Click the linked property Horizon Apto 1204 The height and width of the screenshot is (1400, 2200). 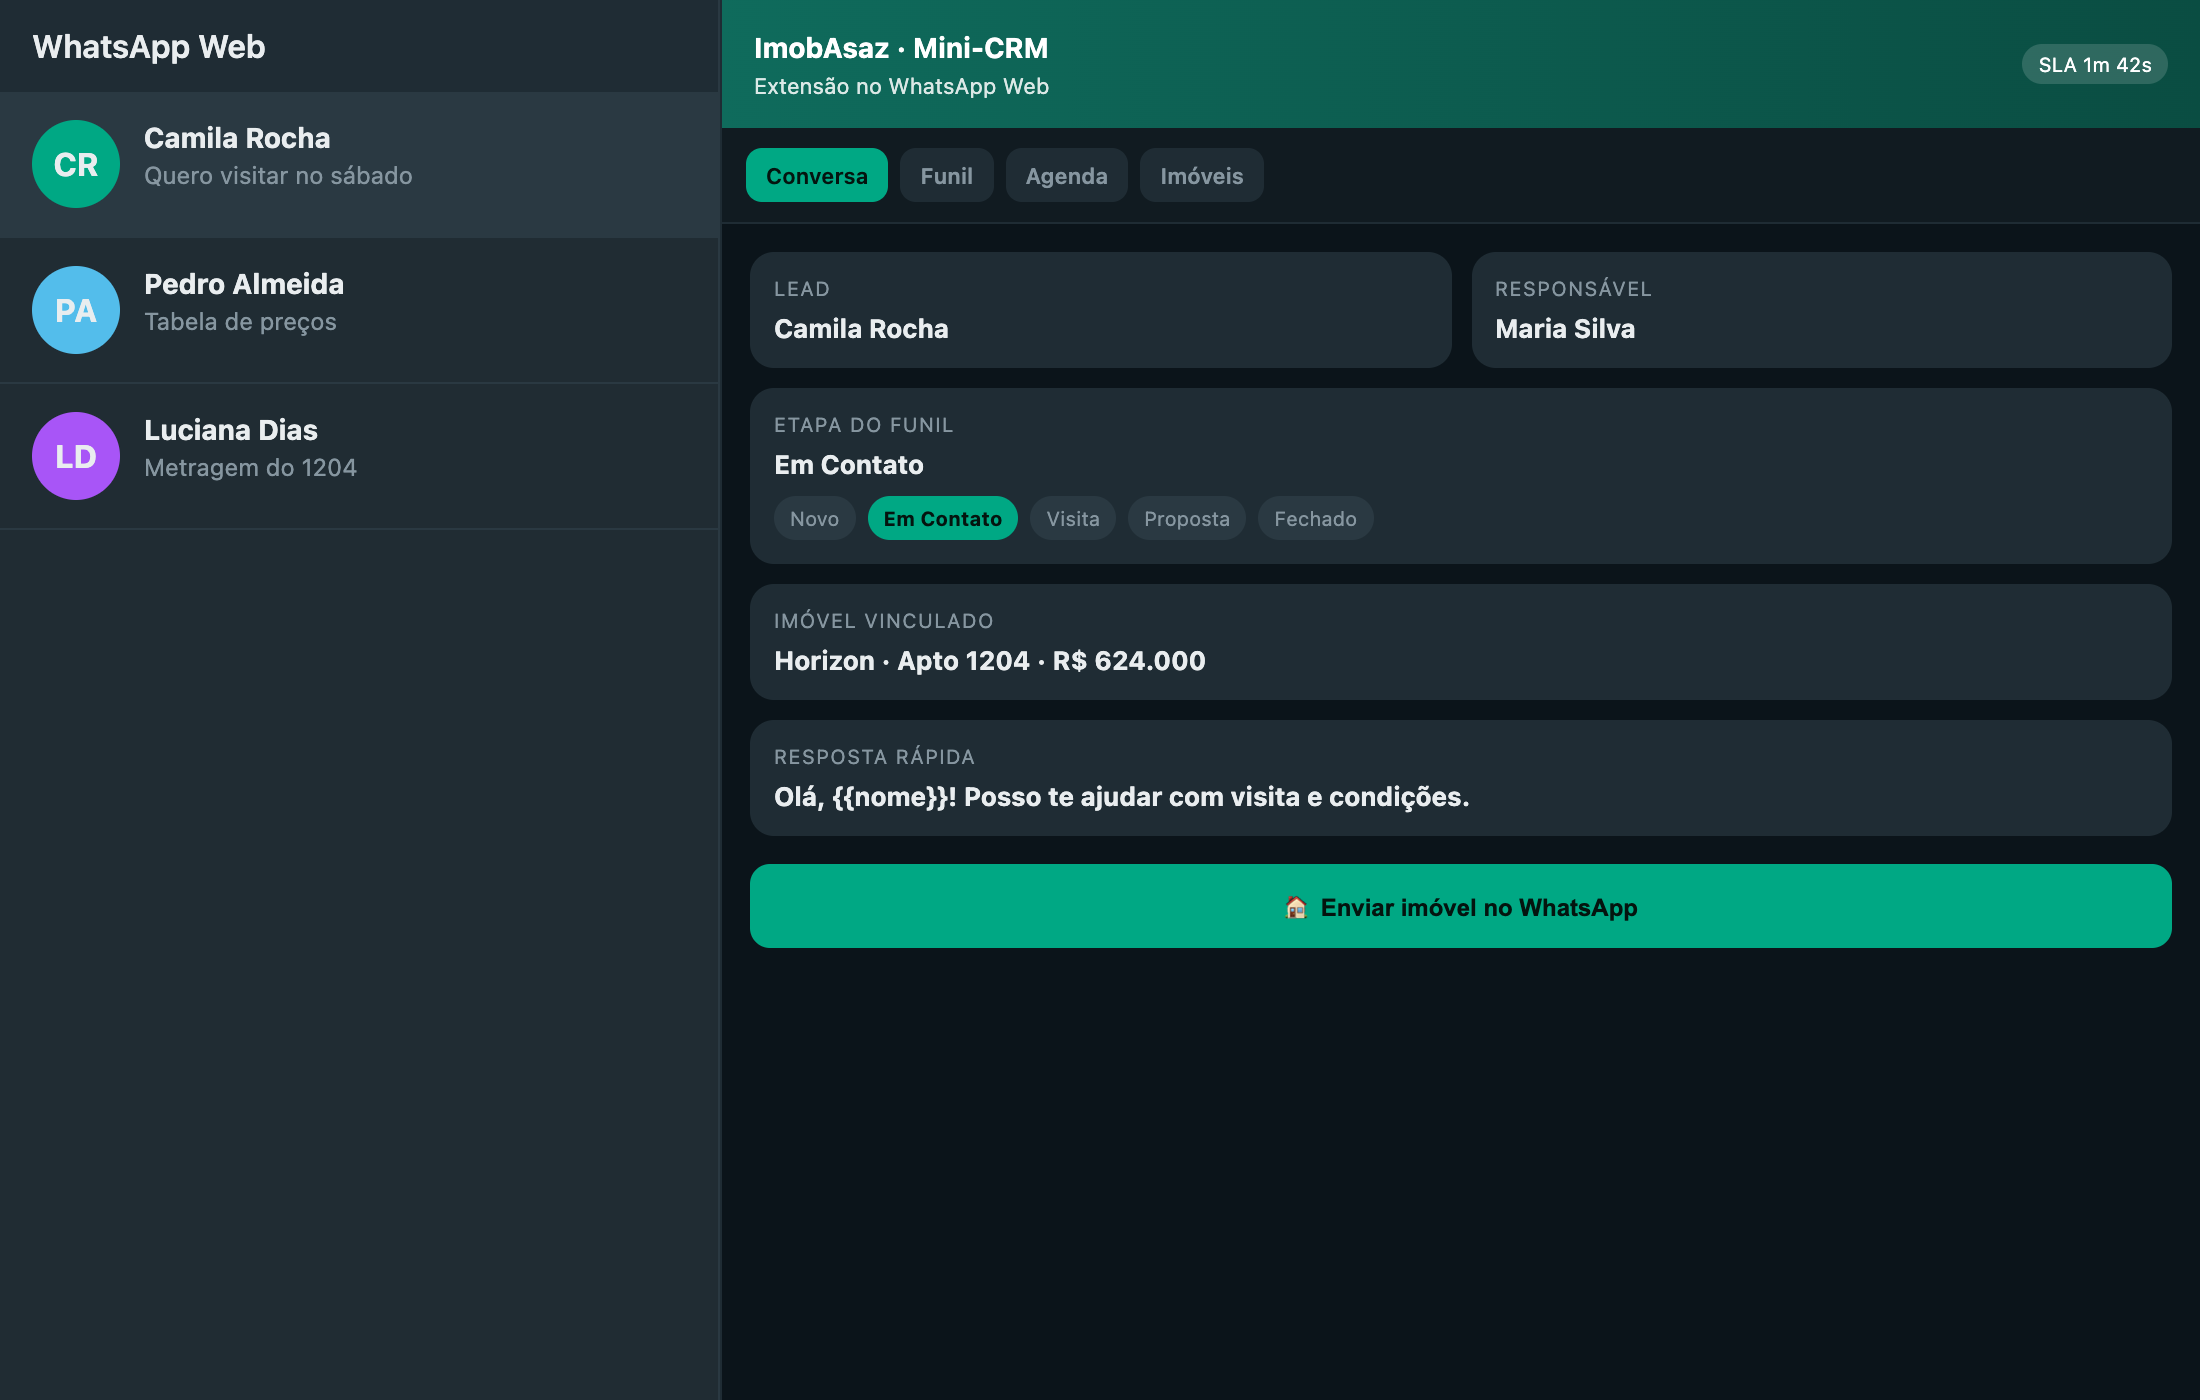989,661
